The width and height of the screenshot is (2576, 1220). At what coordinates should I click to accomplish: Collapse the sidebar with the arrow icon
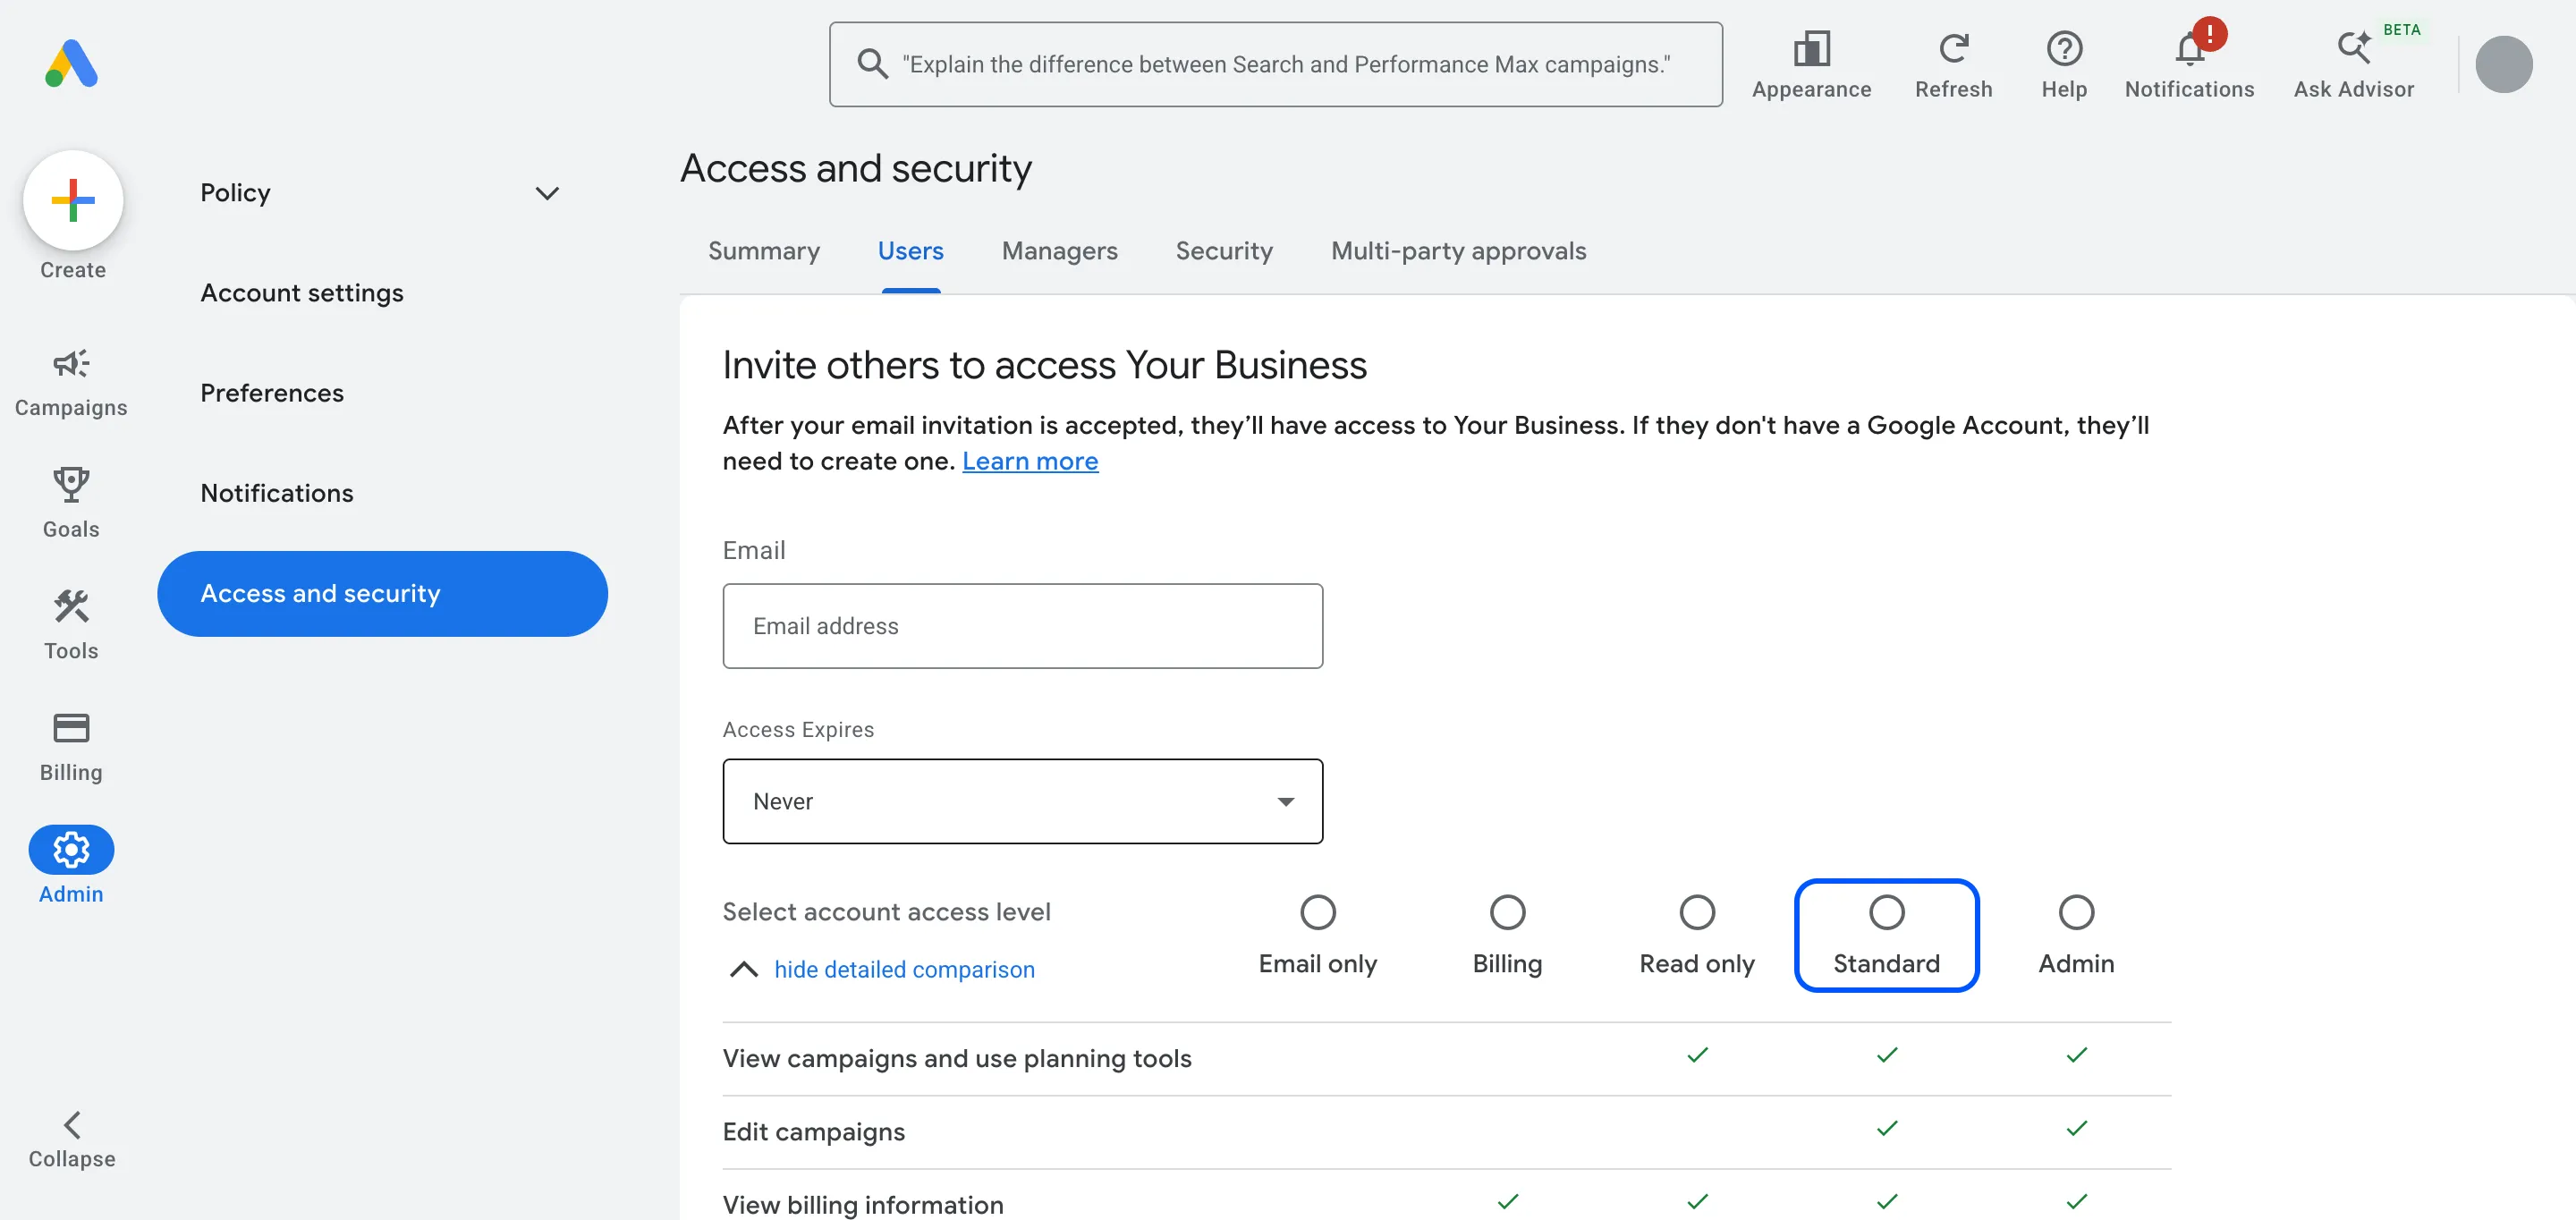72,1125
